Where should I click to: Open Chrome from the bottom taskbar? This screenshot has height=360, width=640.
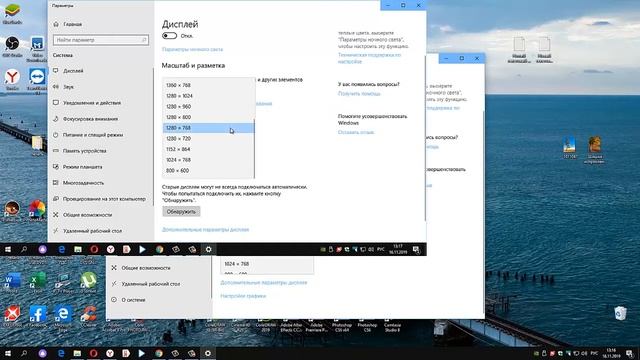click(159, 353)
